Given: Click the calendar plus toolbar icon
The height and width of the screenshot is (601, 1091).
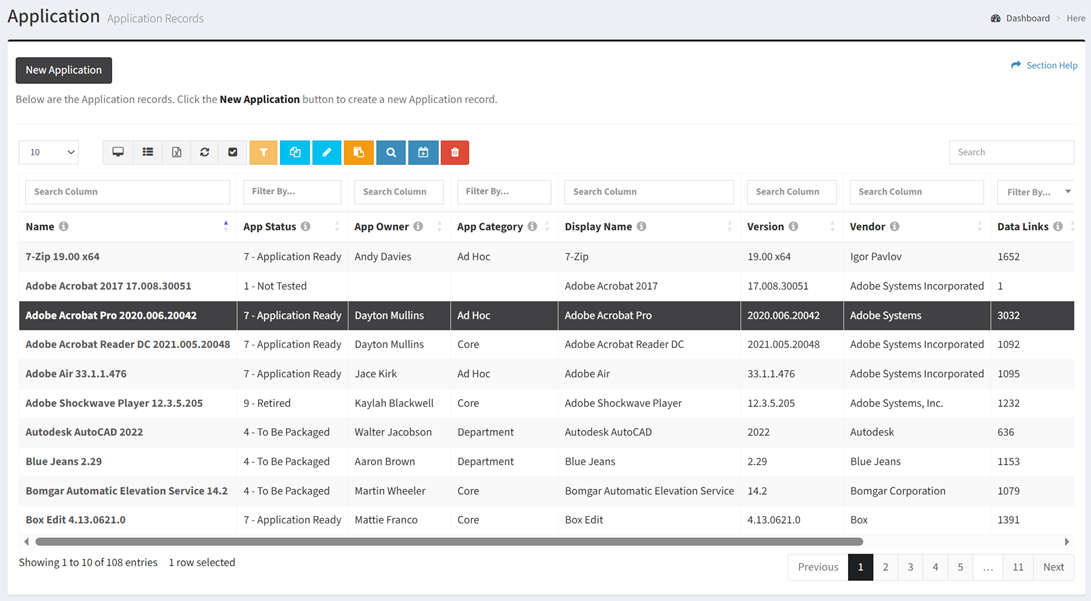Looking at the screenshot, I should [x=423, y=152].
